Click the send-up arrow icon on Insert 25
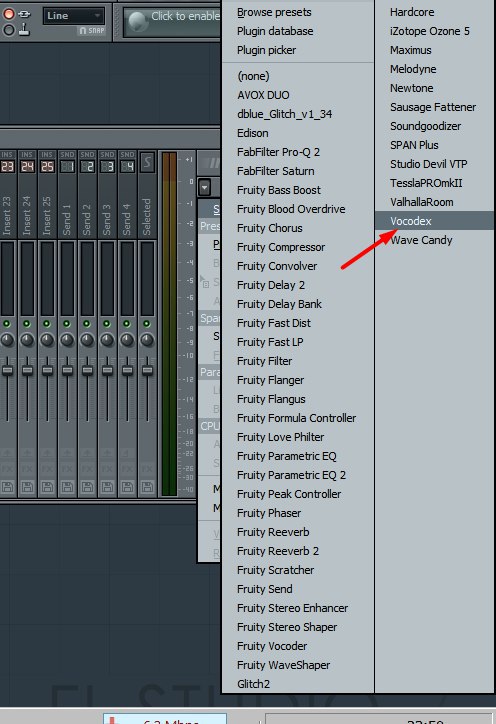Screen dimensions: 496x724 pyautogui.click(x=47, y=453)
